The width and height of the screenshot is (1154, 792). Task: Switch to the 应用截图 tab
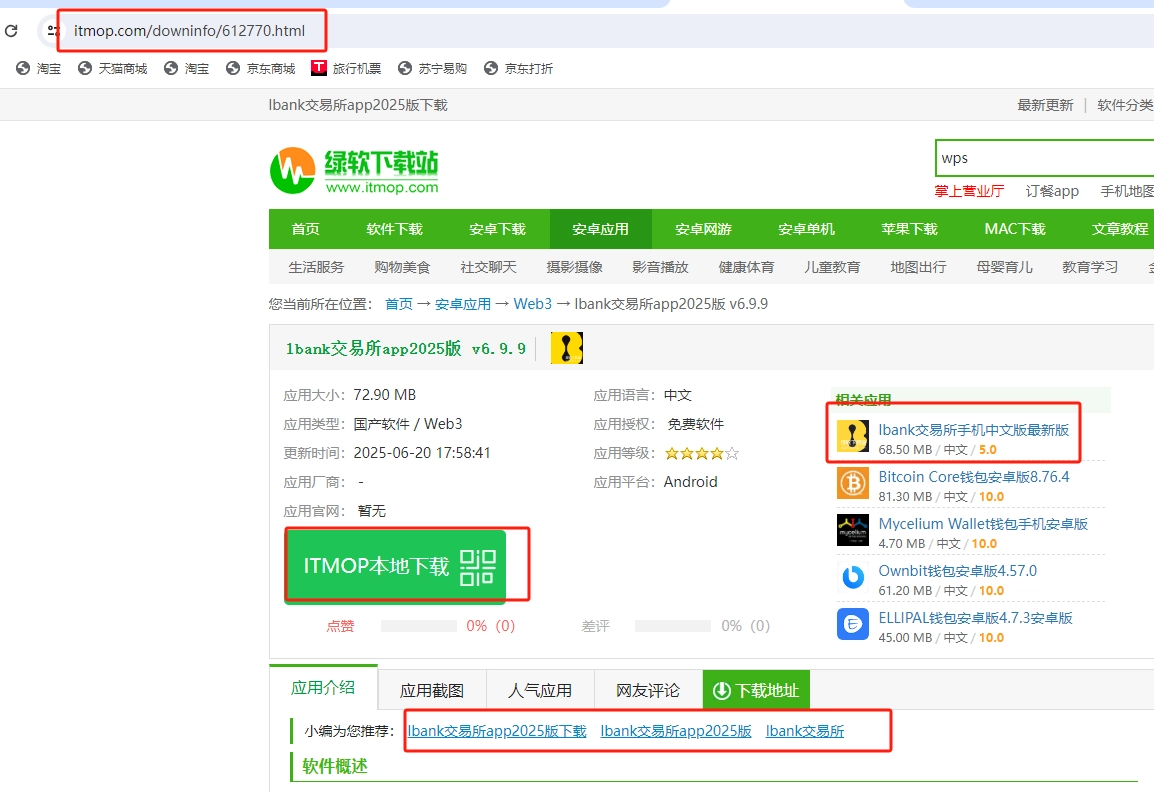(432, 690)
